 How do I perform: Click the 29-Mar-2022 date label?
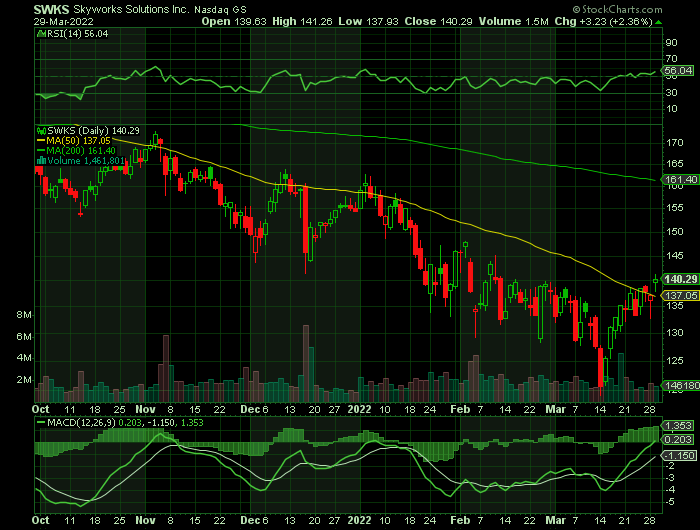coord(63,22)
